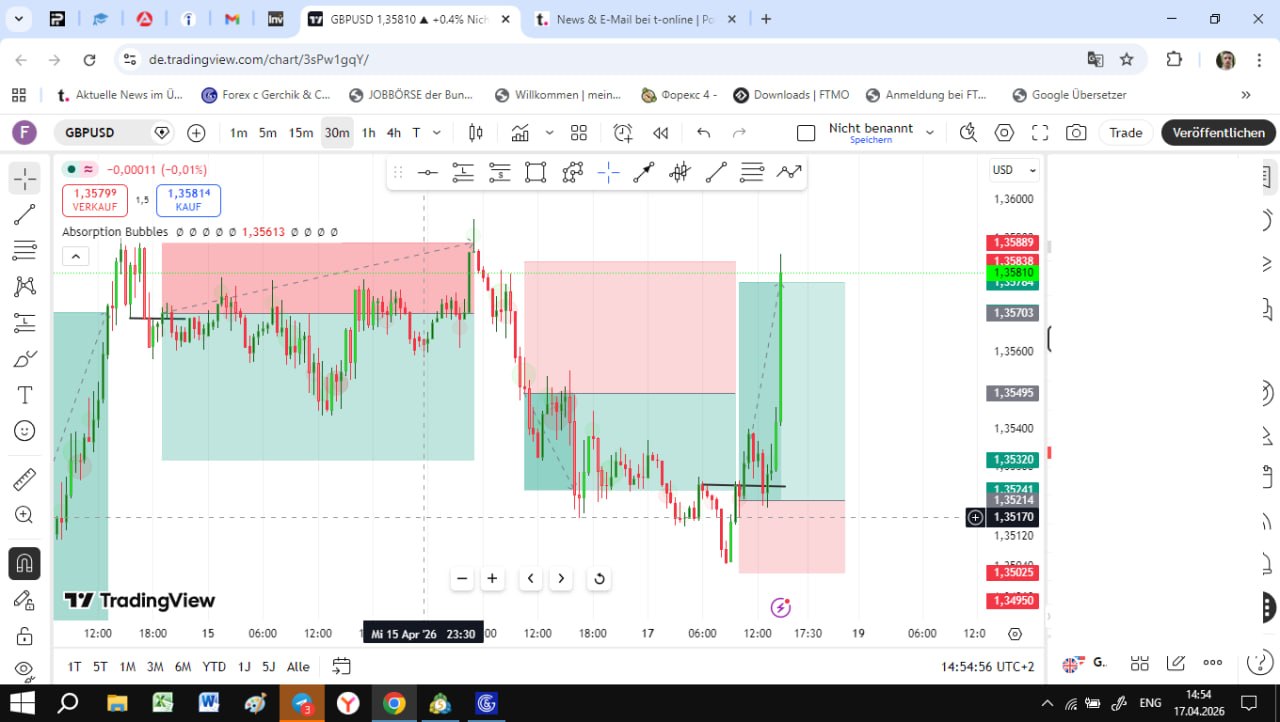Viewport: 1280px width, 722px height.
Task: Start bar replay with the rewind icon
Action: click(660, 133)
